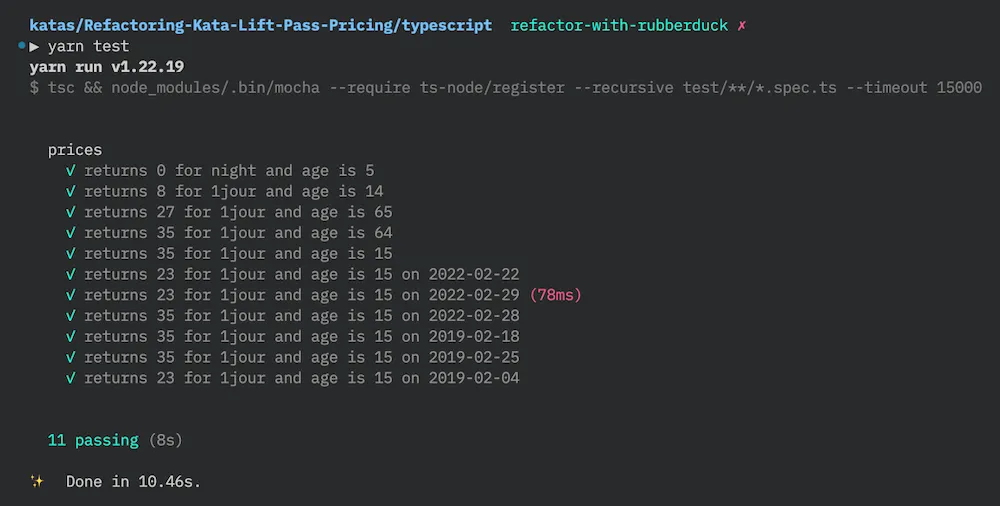Click checkmark for the 2019-02-18 test
The width and height of the screenshot is (1000, 506).
pos(71,336)
